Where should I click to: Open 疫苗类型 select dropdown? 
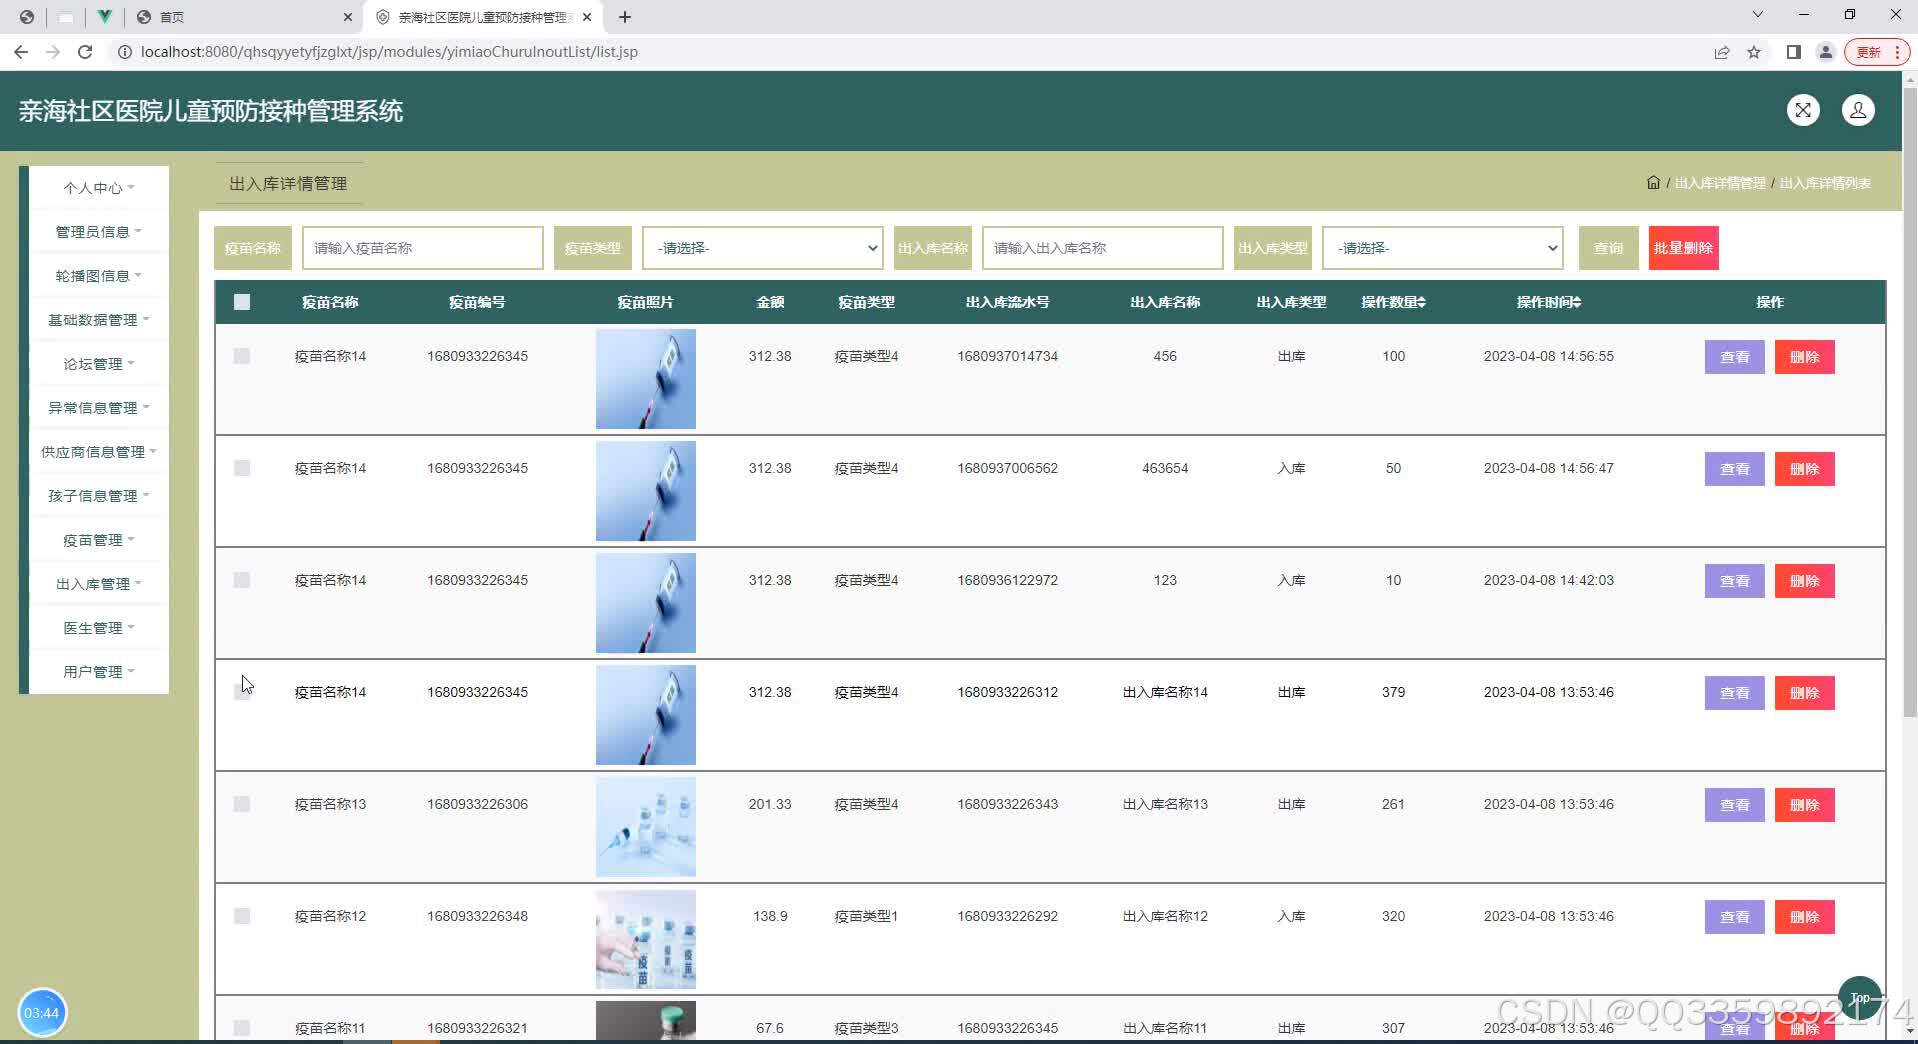763,248
